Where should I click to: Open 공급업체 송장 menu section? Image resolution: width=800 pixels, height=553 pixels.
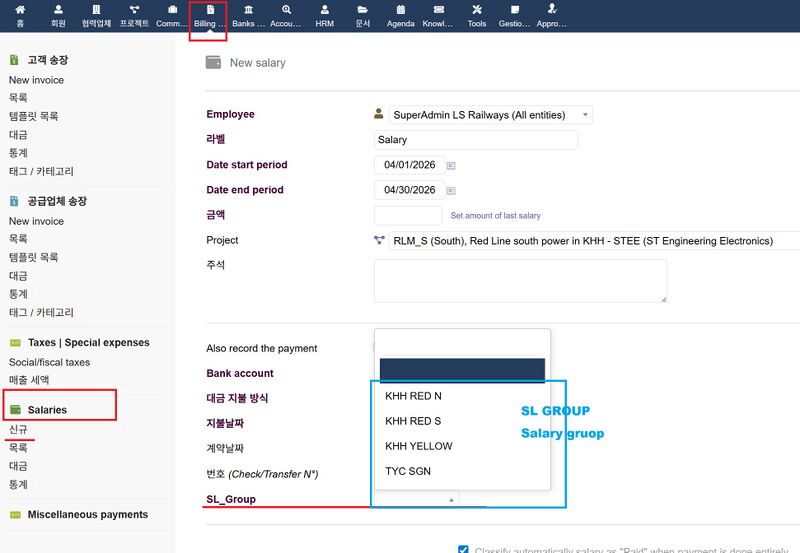57,201
